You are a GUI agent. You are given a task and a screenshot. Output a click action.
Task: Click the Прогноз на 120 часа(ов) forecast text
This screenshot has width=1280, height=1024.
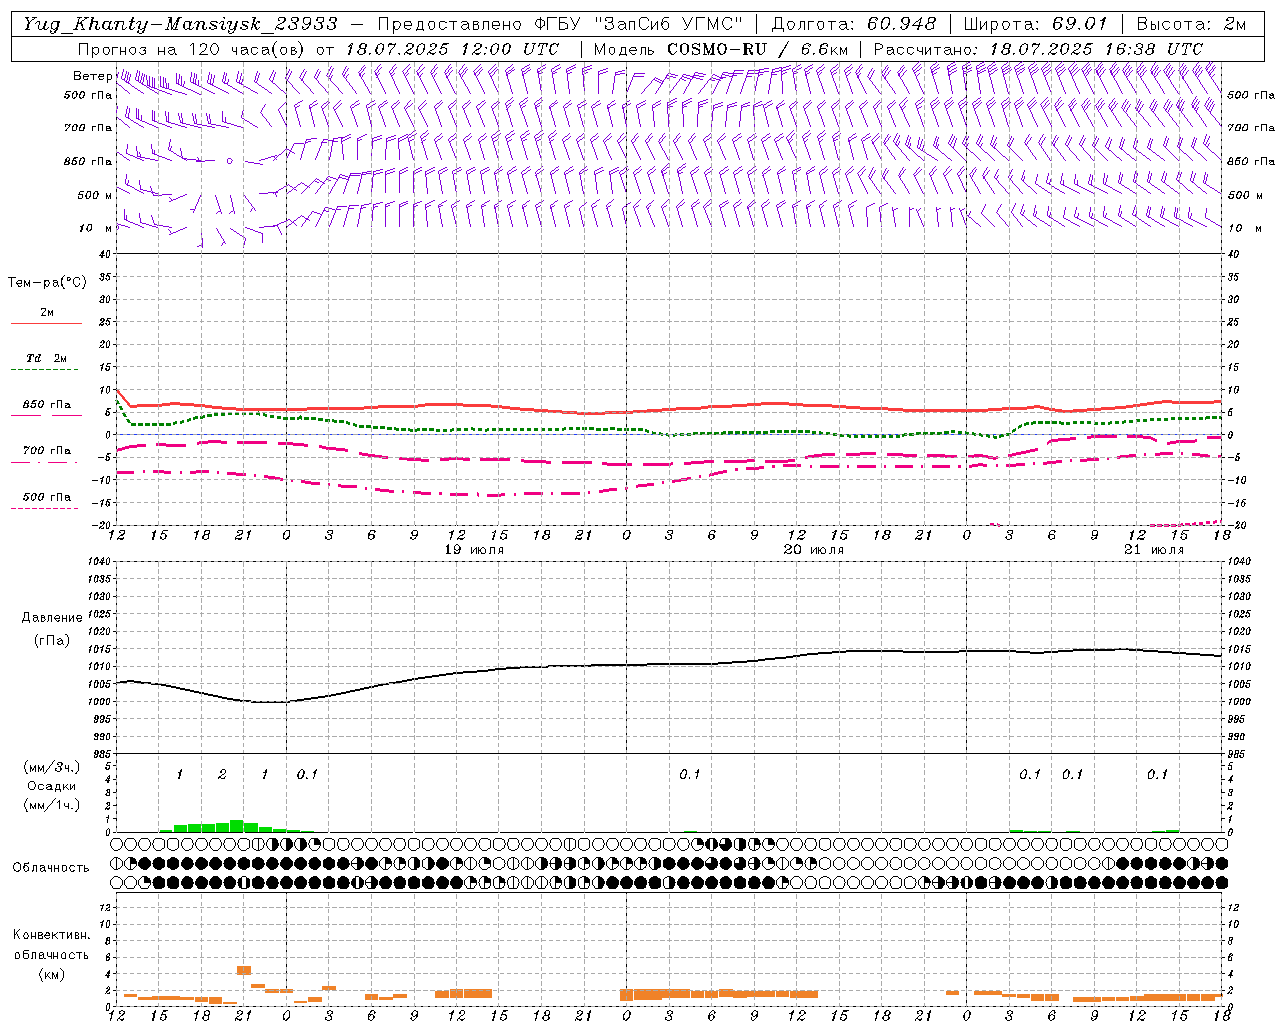[x=192, y=49]
